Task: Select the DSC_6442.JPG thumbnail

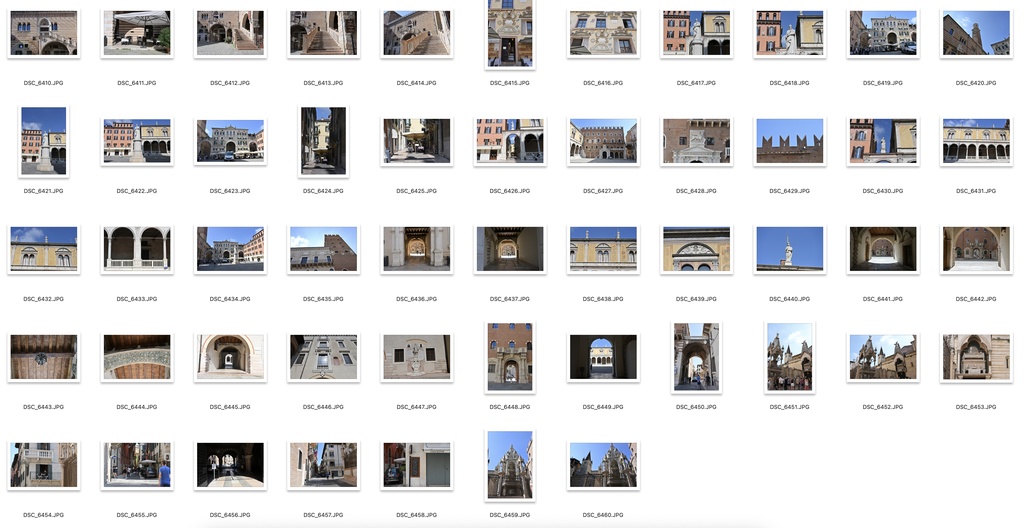Action: coord(976,249)
